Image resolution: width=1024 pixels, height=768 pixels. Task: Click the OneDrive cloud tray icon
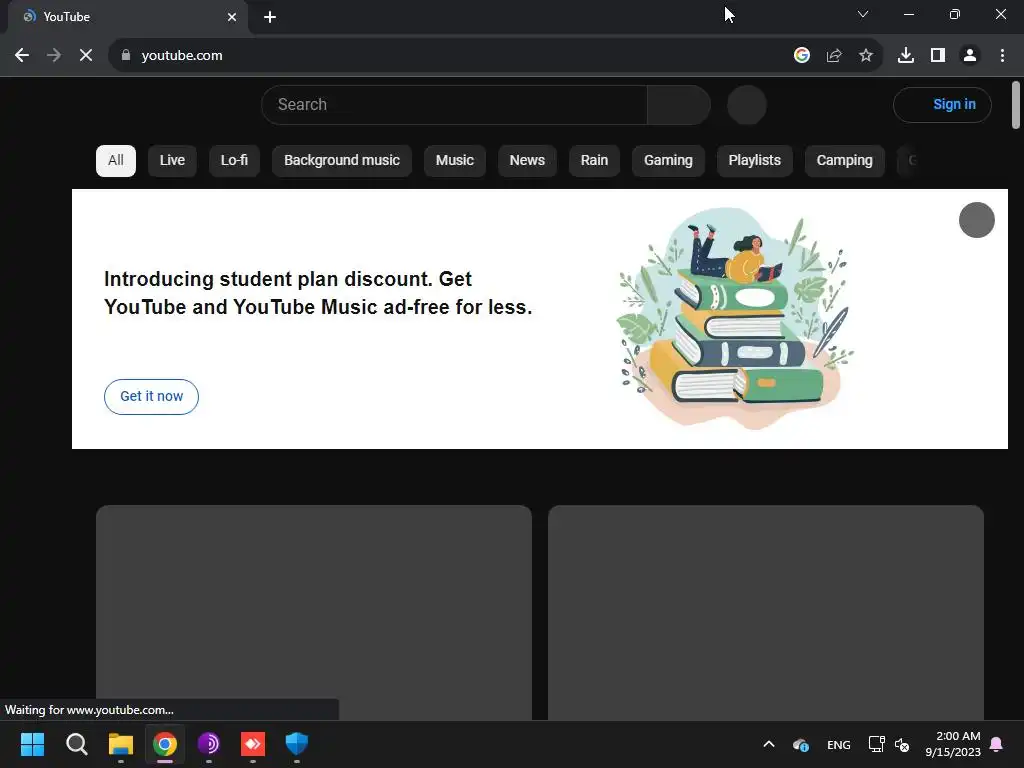(x=801, y=744)
